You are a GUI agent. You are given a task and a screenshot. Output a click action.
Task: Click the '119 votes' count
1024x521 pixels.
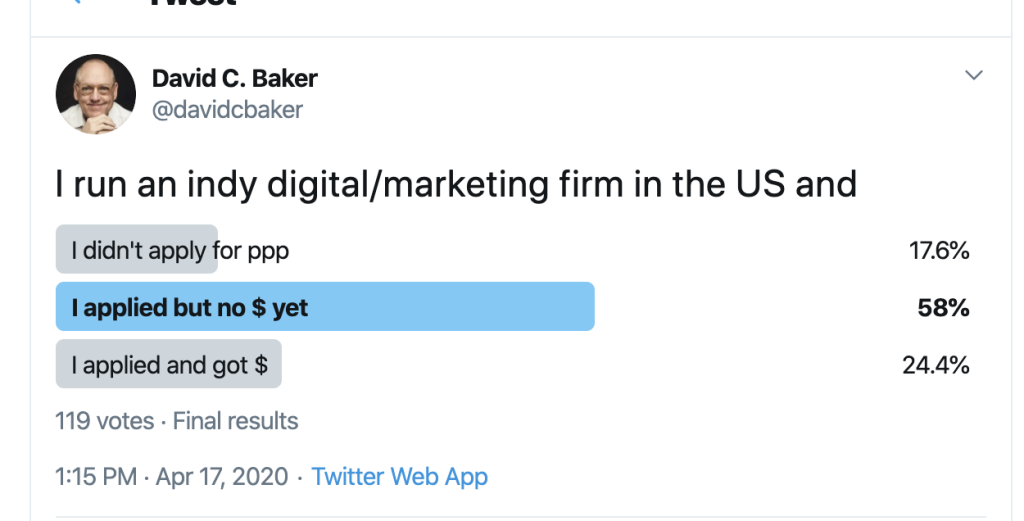[x=104, y=421]
